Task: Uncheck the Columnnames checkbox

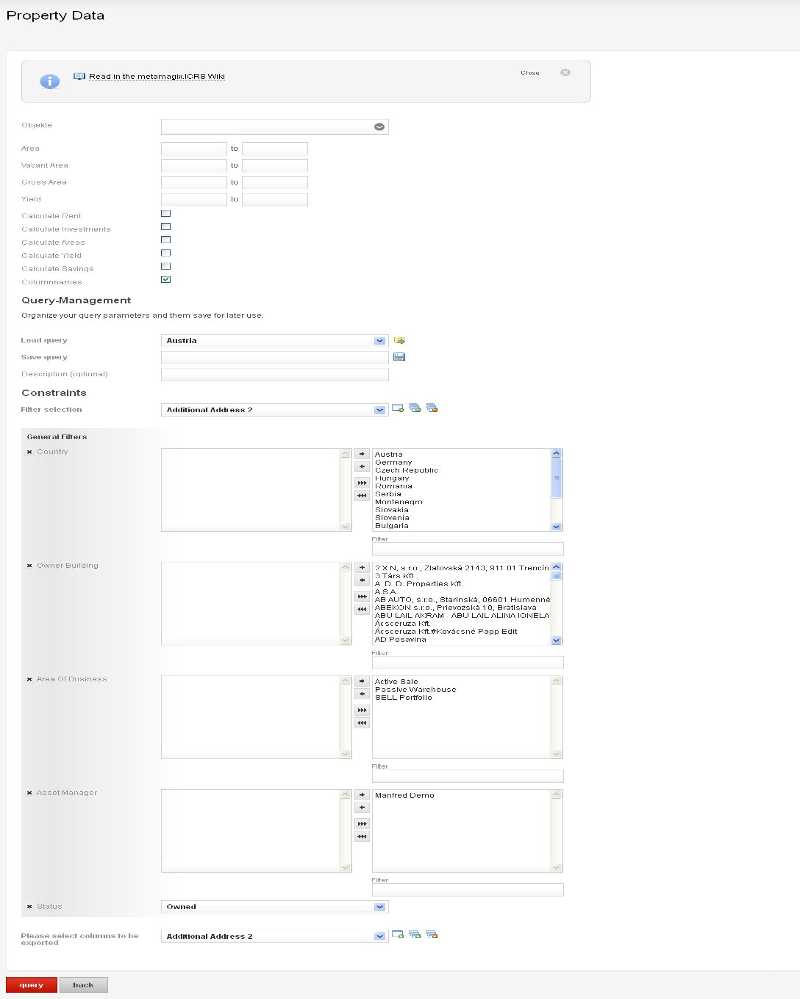Action: click(x=166, y=279)
